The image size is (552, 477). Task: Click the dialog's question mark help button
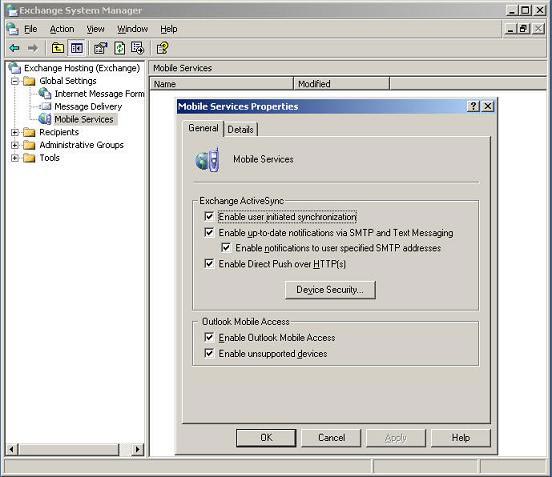pyautogui.click(x=473, y=106)
